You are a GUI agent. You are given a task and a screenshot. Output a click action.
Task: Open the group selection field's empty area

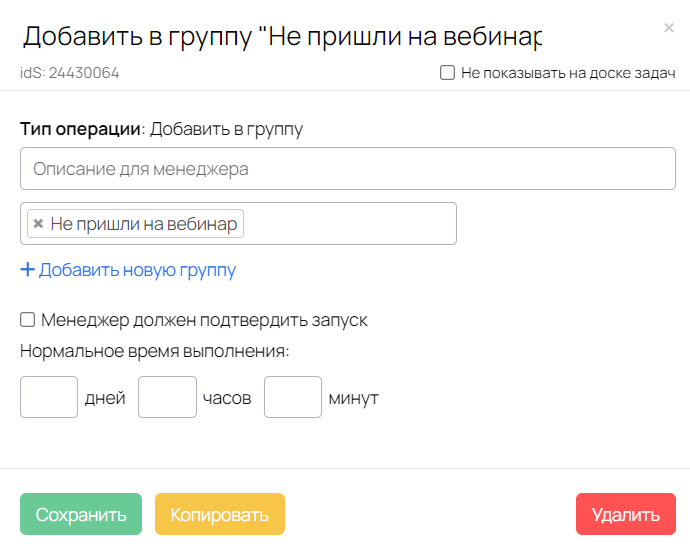tap(350, 224)
